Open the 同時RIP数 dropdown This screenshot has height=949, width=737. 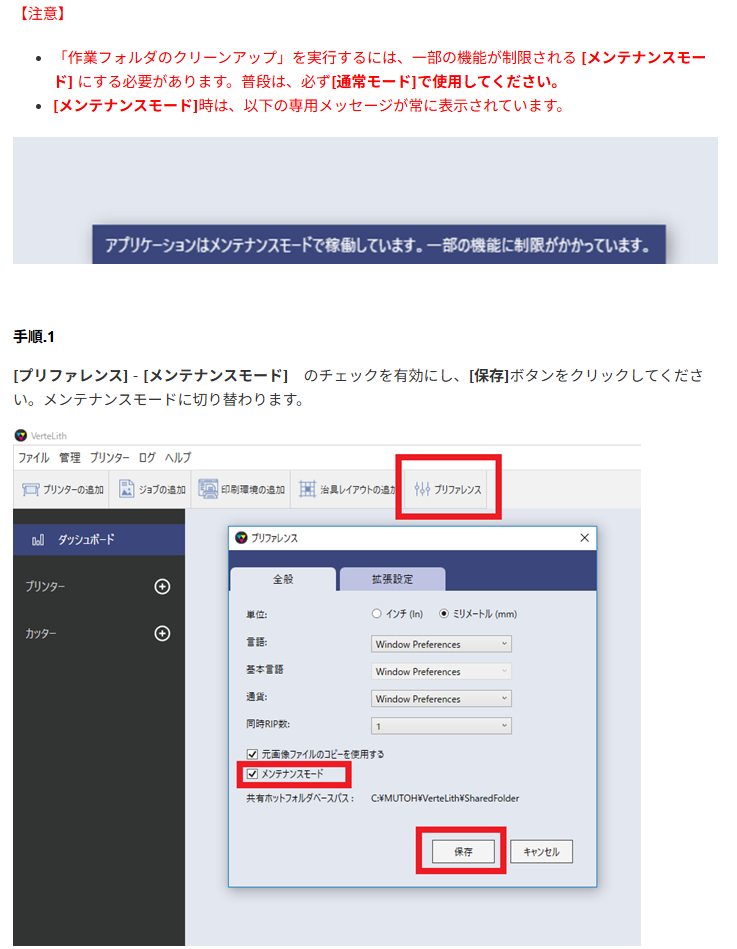click(x=441, y=726)
